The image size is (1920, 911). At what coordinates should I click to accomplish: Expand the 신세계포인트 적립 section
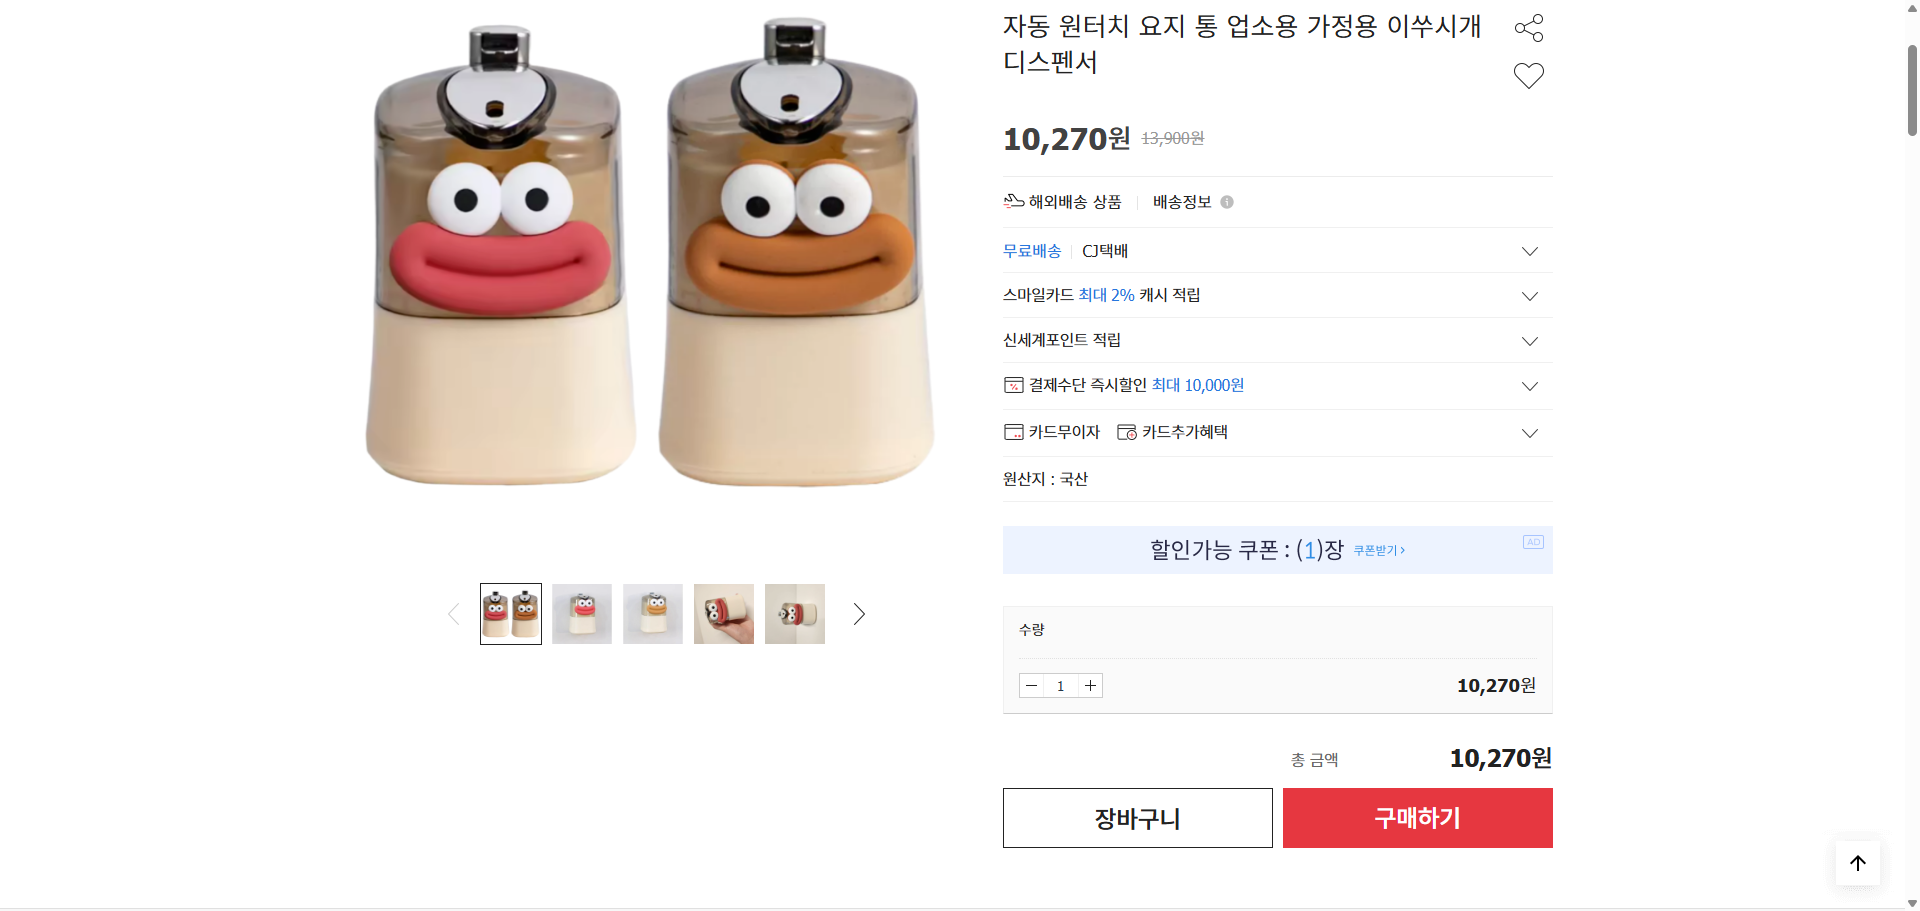tap(1529, 341)
